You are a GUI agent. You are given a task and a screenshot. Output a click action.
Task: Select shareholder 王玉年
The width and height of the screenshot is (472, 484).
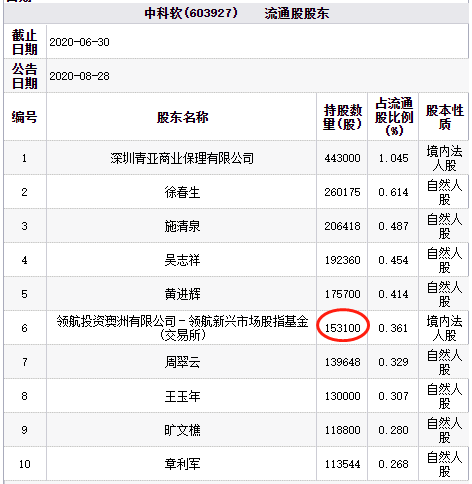pyautogui.click(x=182, y=396)
